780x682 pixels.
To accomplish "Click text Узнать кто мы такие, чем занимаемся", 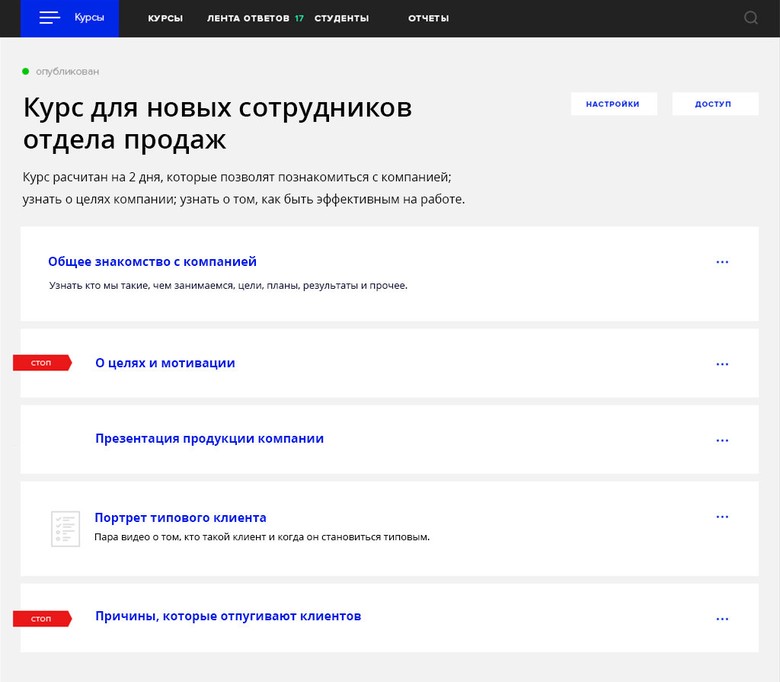I will 228,286.
